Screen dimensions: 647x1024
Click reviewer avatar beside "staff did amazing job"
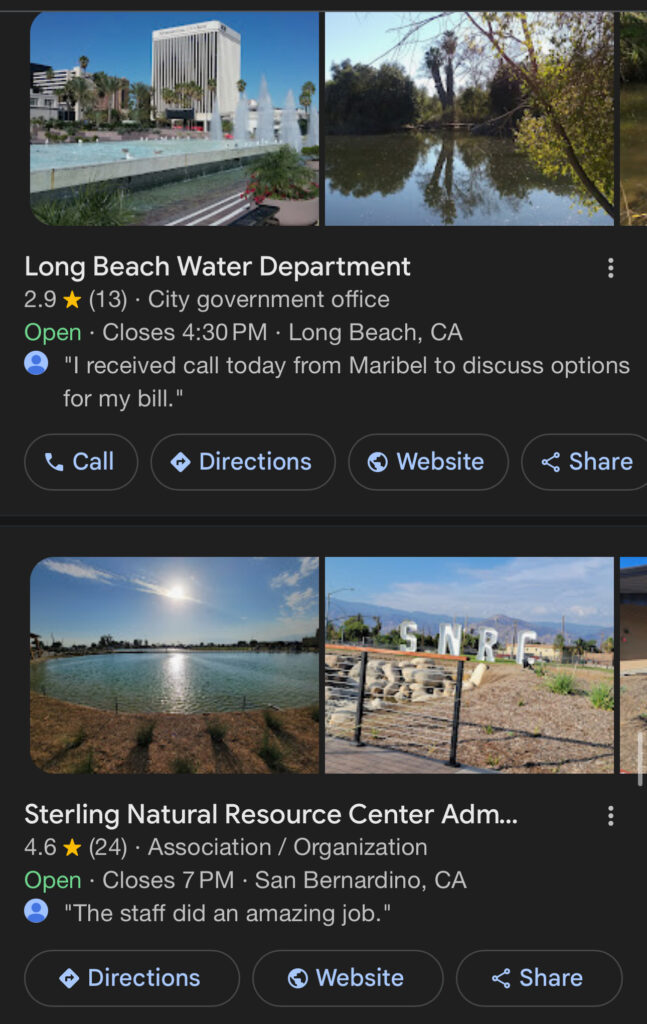point(36,911)
